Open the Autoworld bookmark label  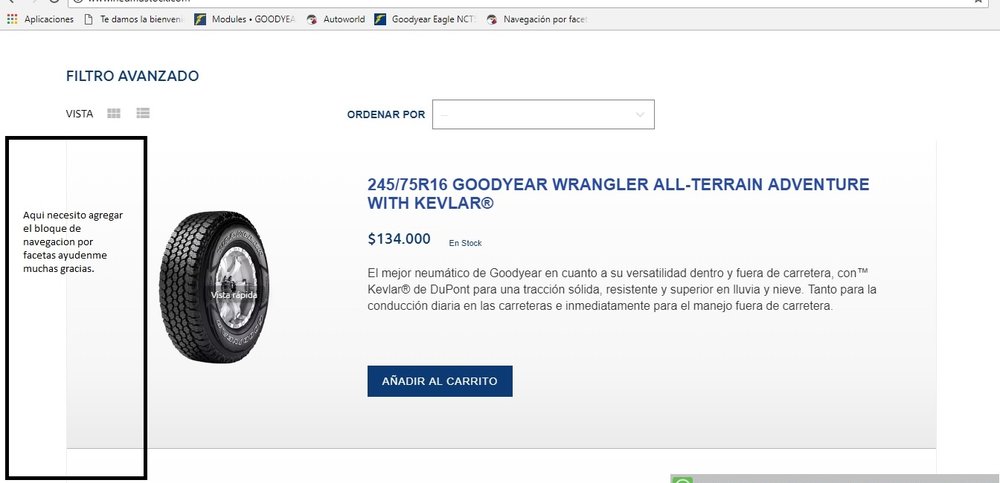344,19
